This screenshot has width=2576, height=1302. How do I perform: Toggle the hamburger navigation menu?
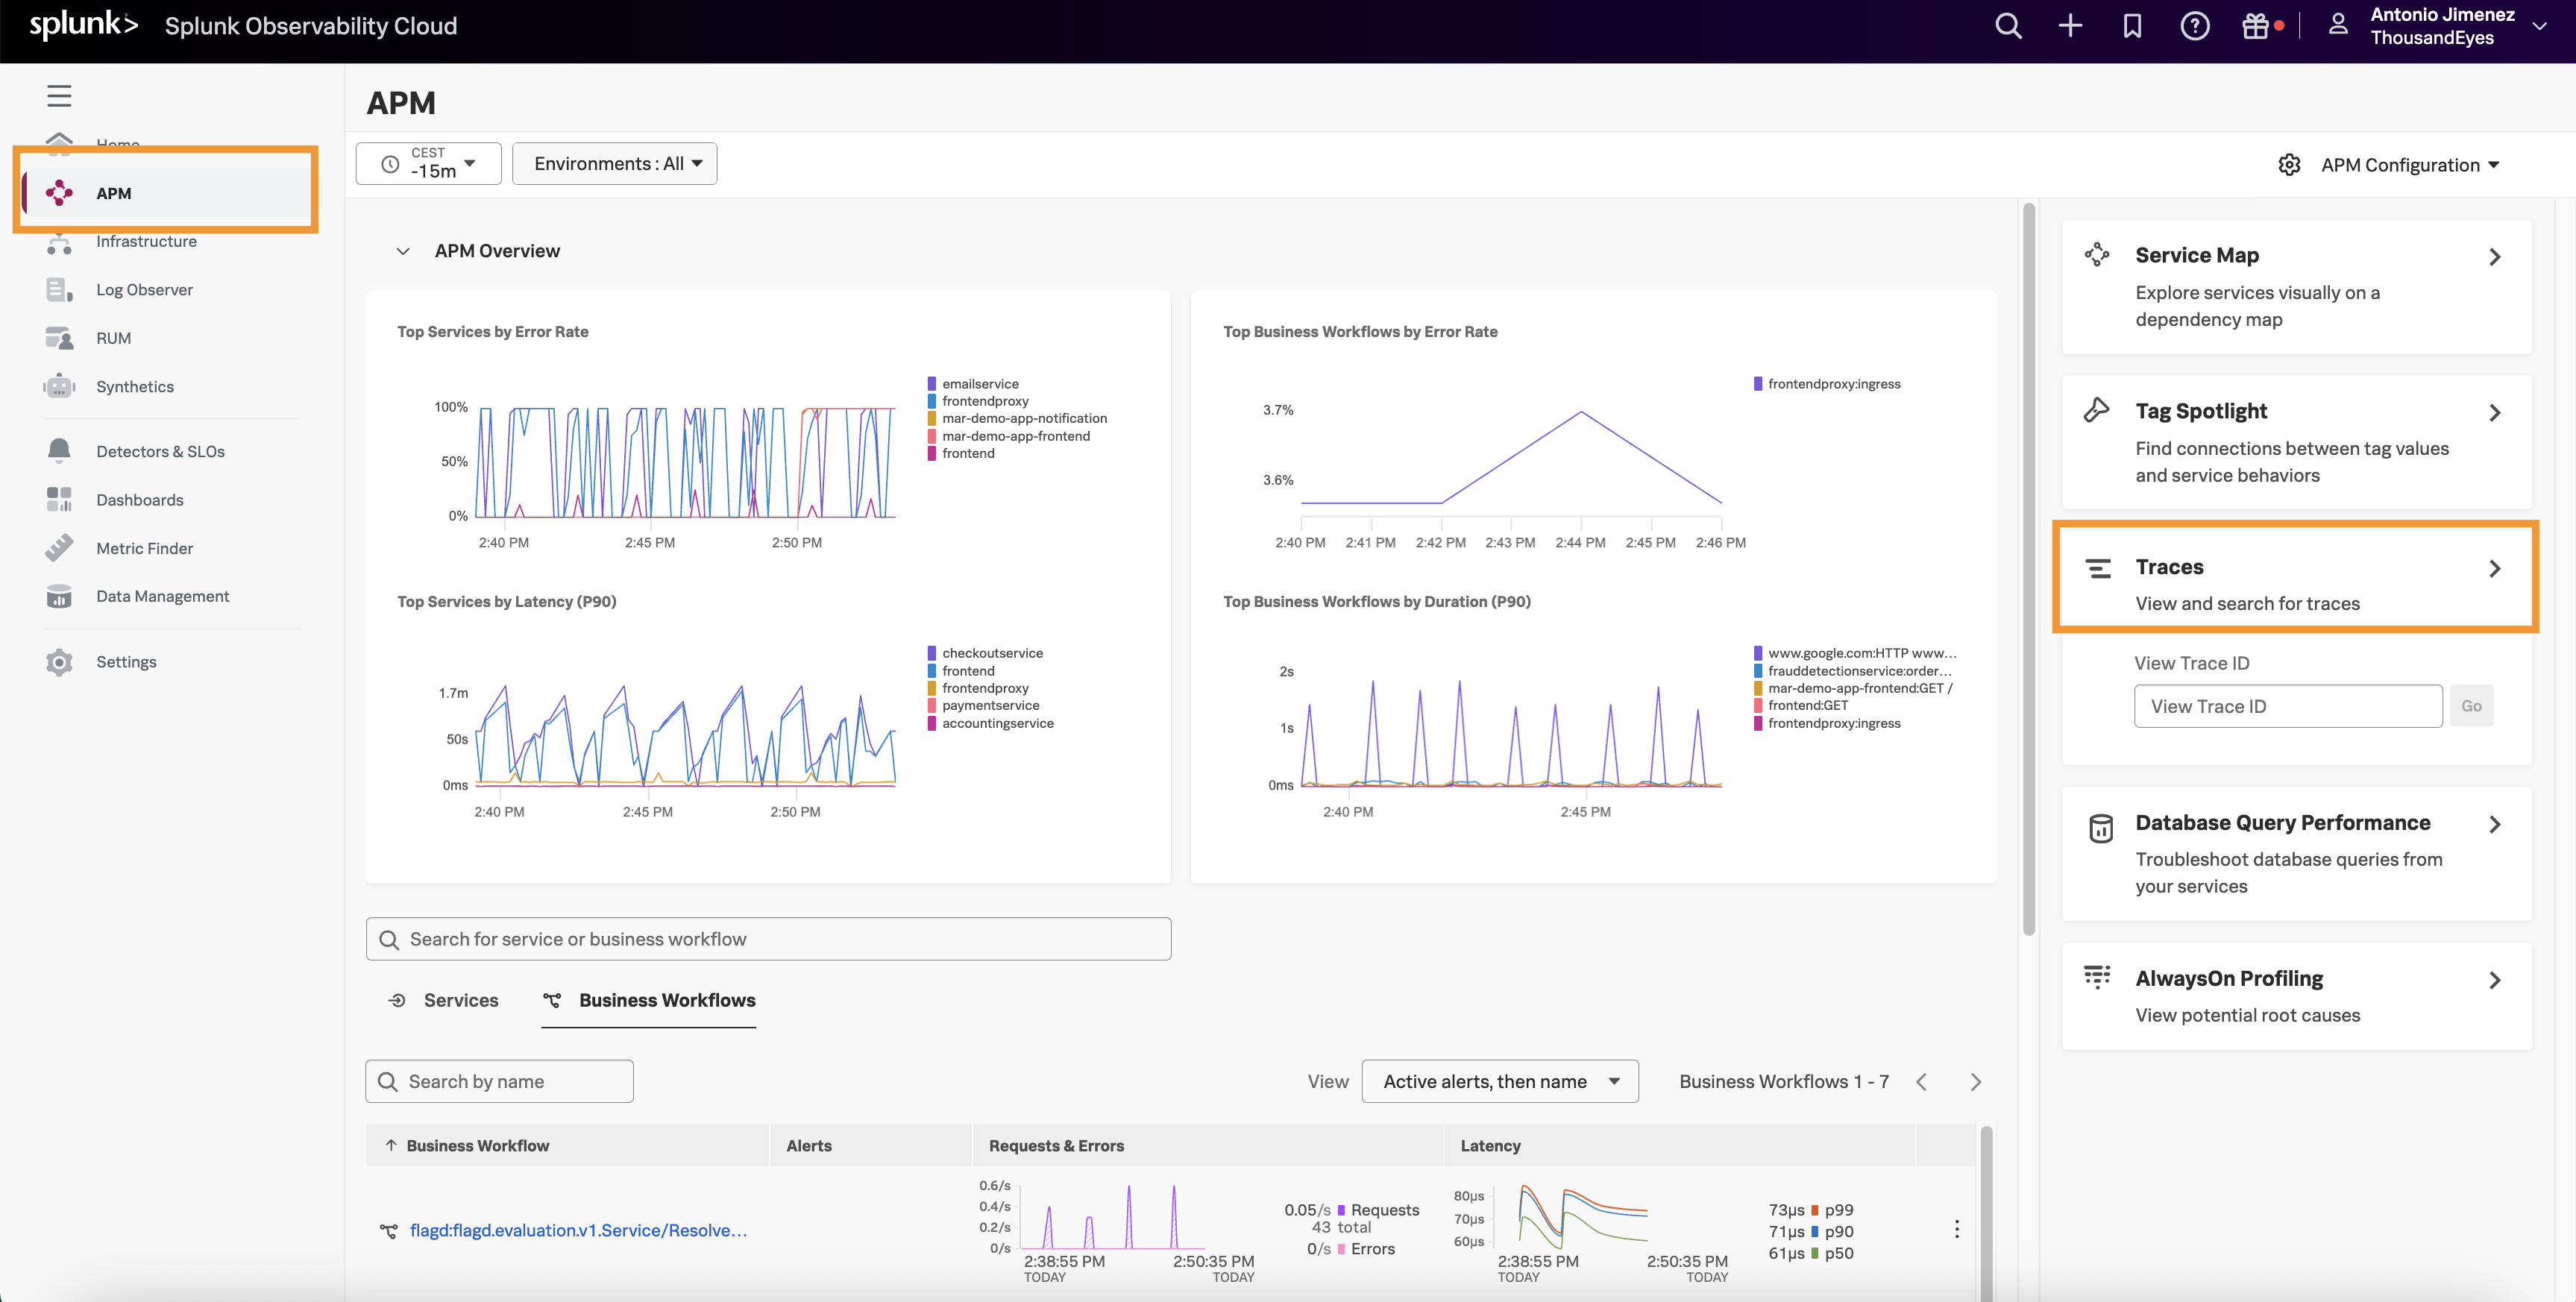pyautogui.click(x=59, y=96)
